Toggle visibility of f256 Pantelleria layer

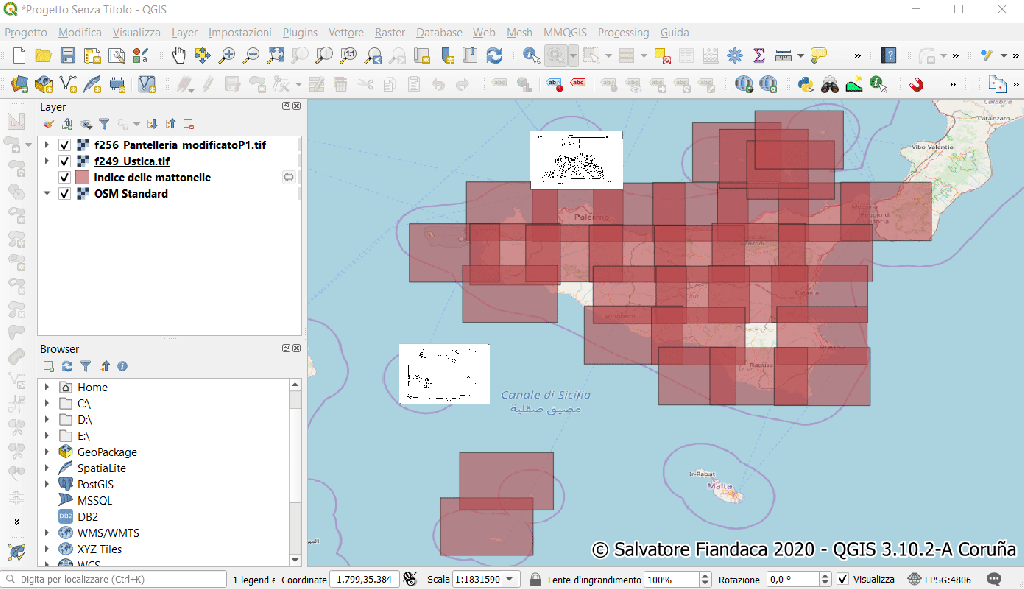[x=65, y=146]
